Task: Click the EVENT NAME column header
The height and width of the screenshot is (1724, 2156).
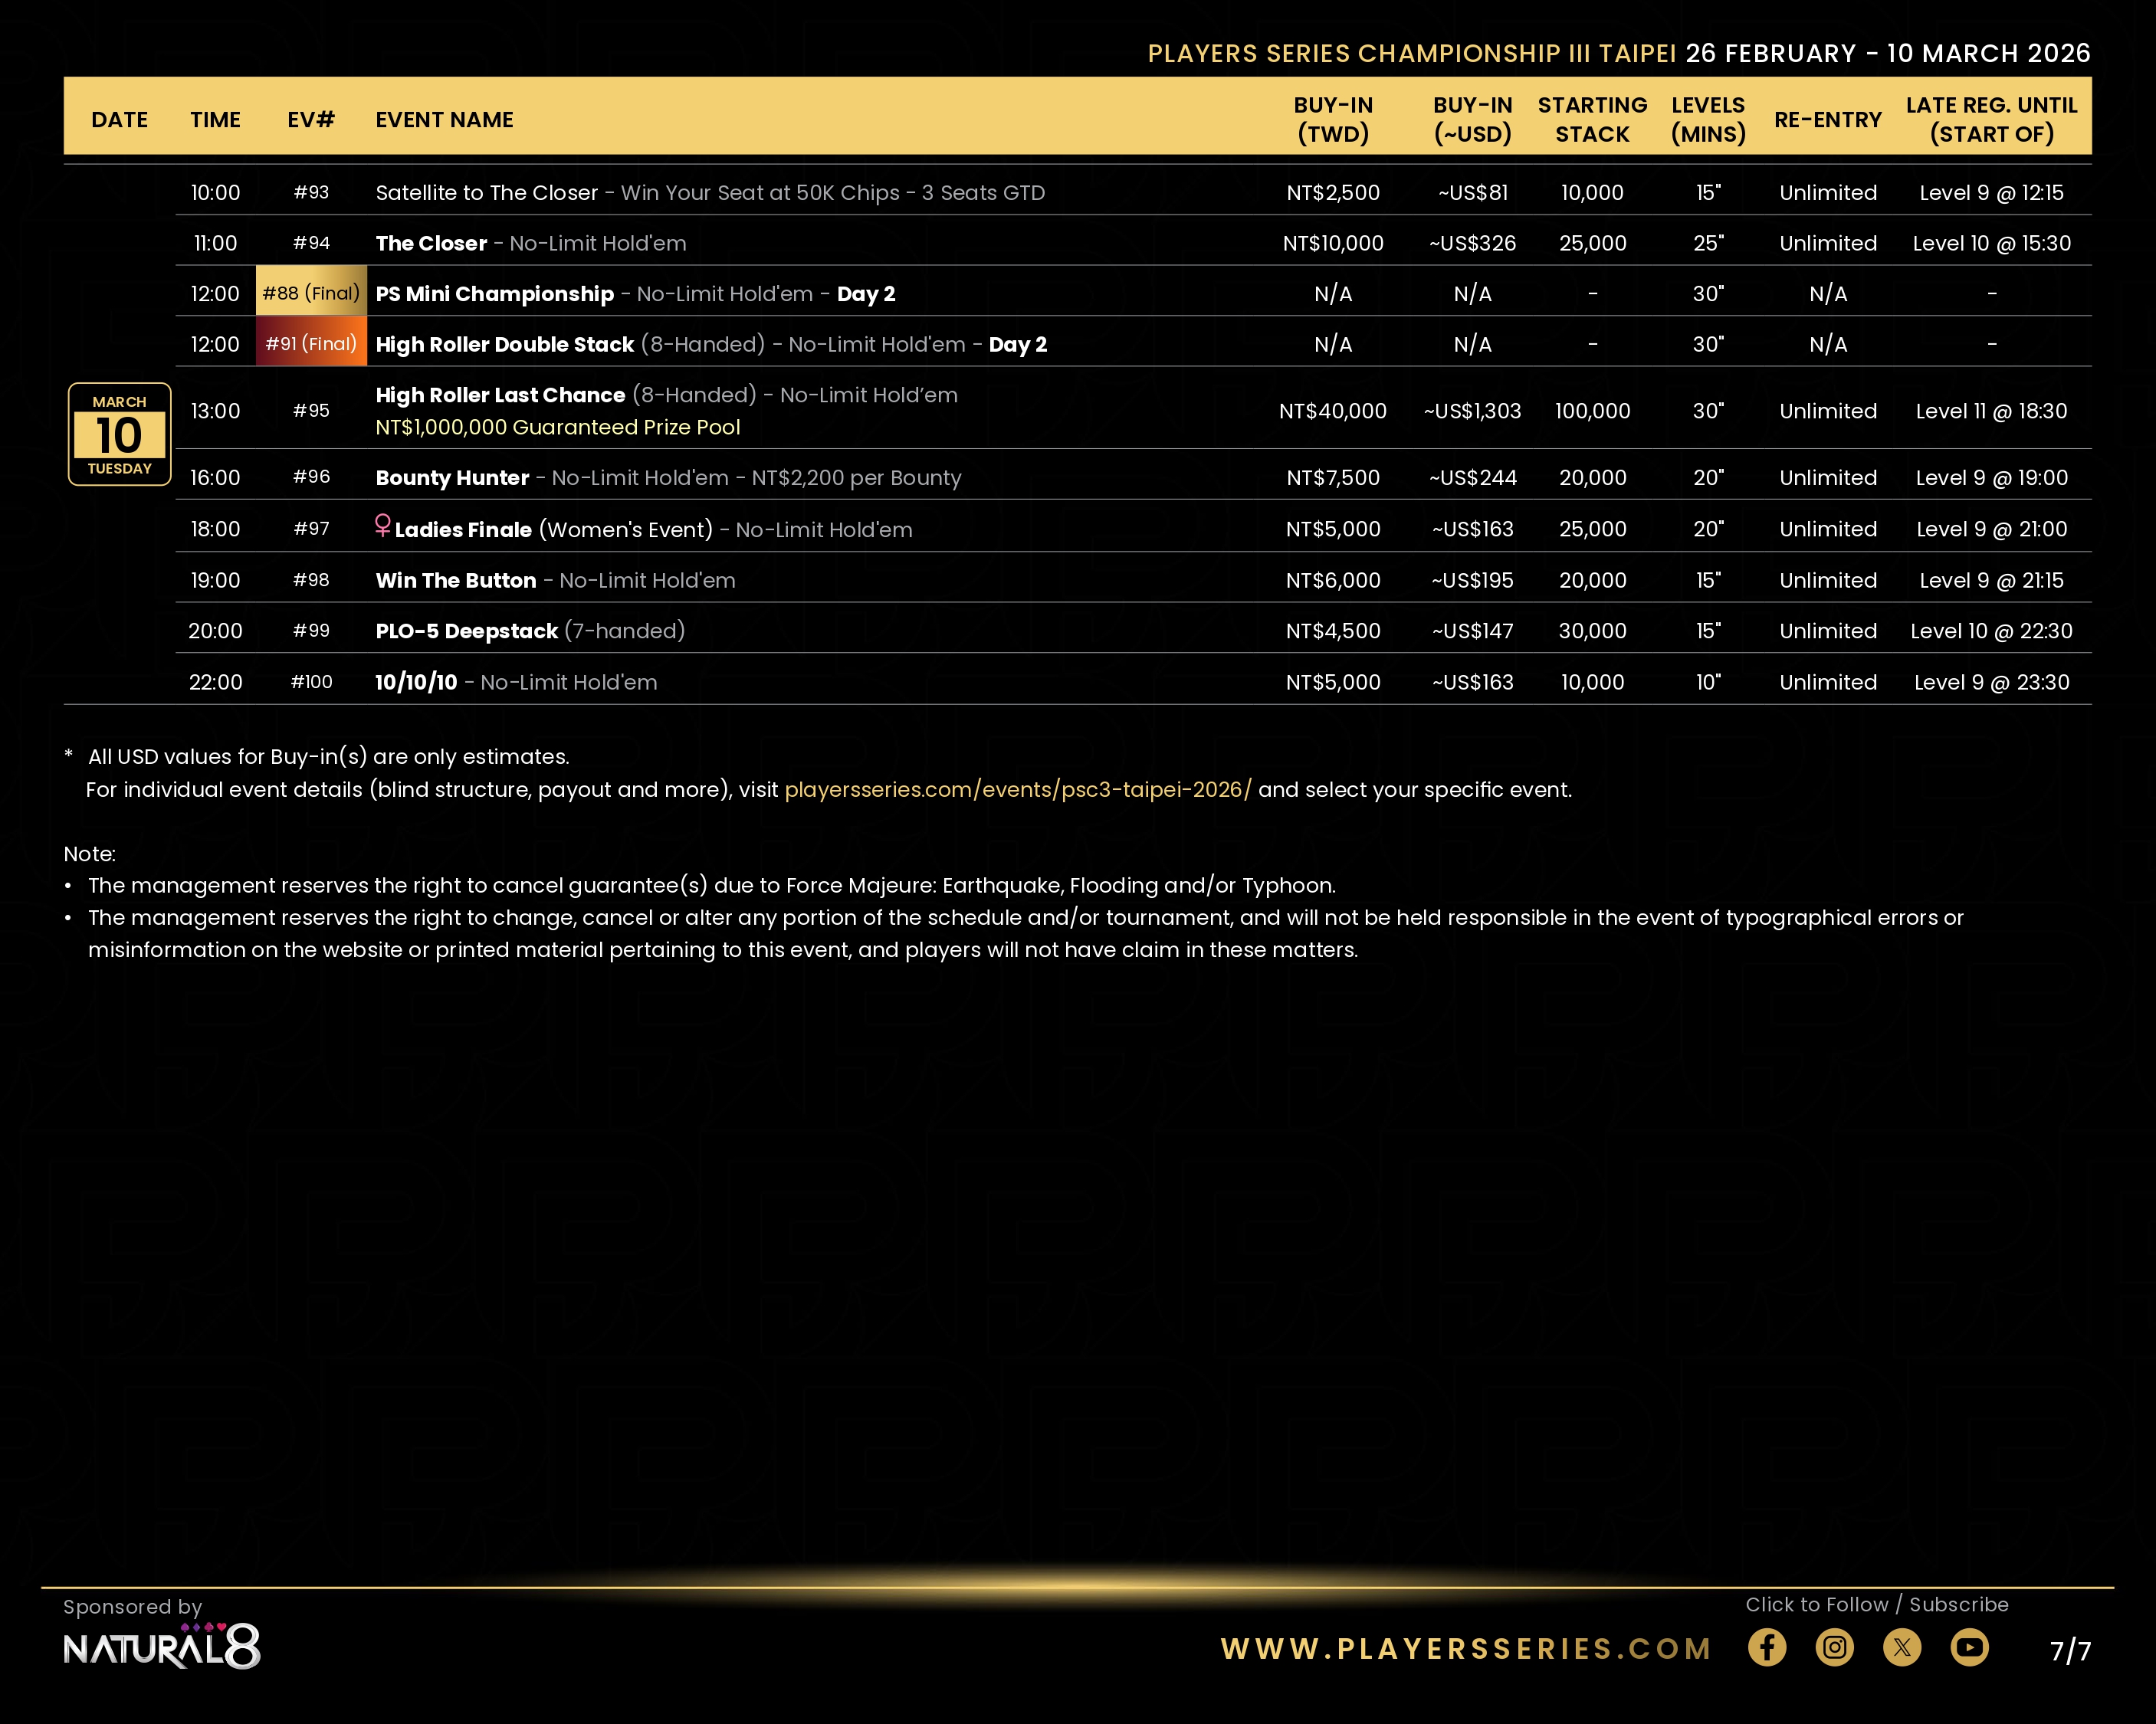Action: click(444, 120)
